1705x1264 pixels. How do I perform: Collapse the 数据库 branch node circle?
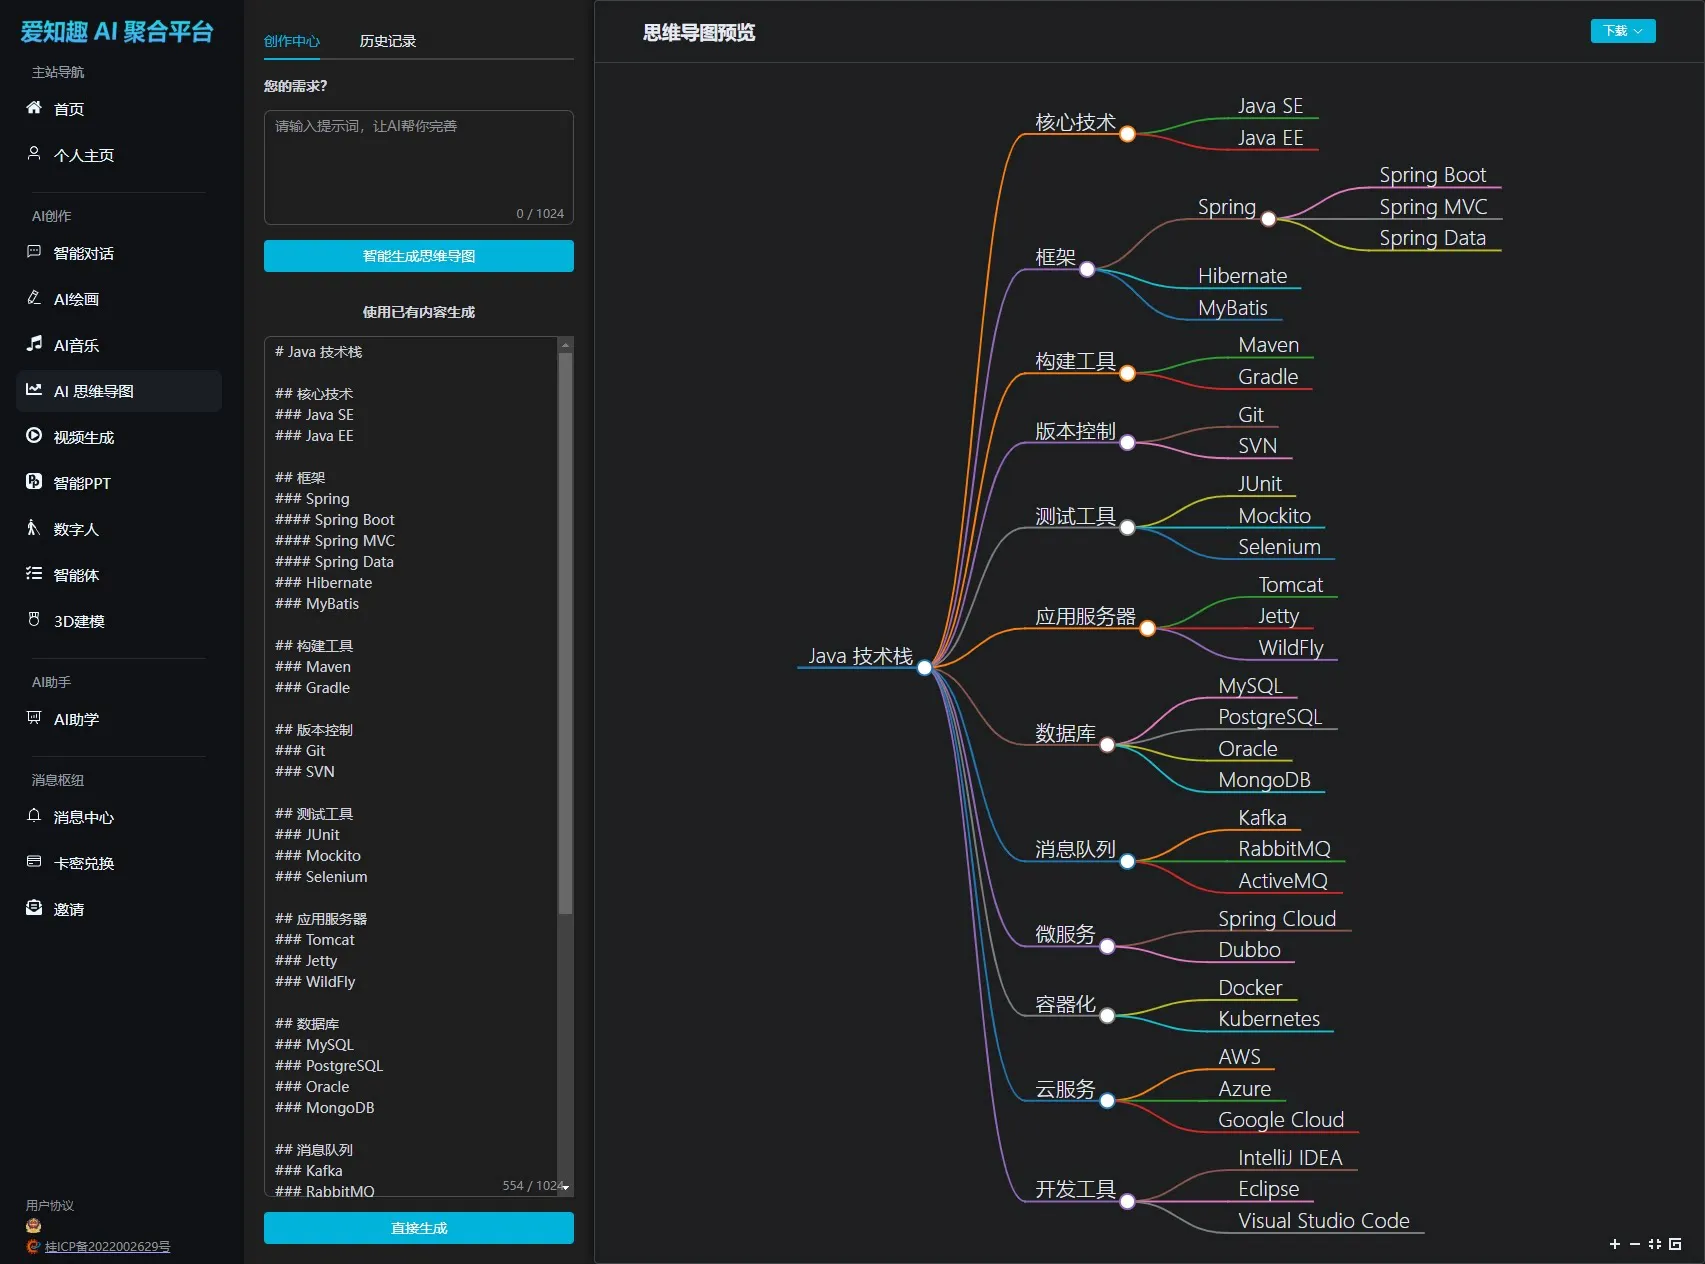point(1107,745)
